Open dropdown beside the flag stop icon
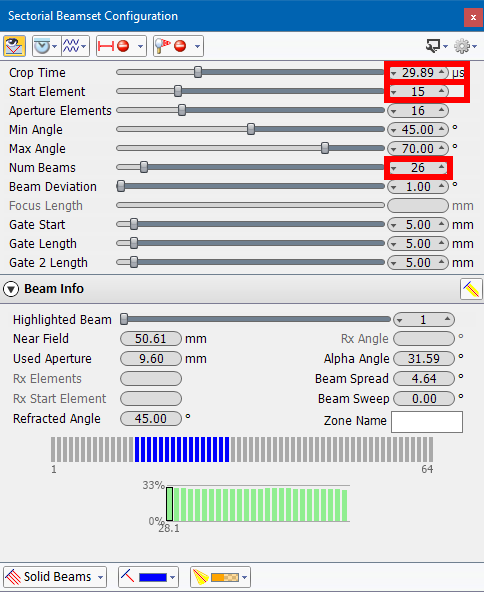This screenshot has width=484, height=592. click(197, 46)
